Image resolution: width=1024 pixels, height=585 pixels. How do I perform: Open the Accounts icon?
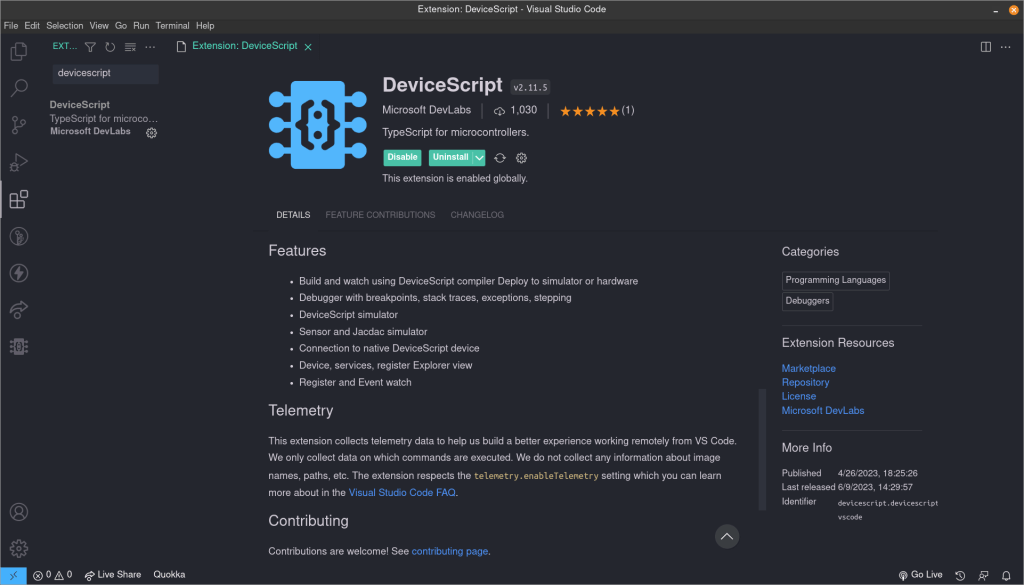point(19,512)
